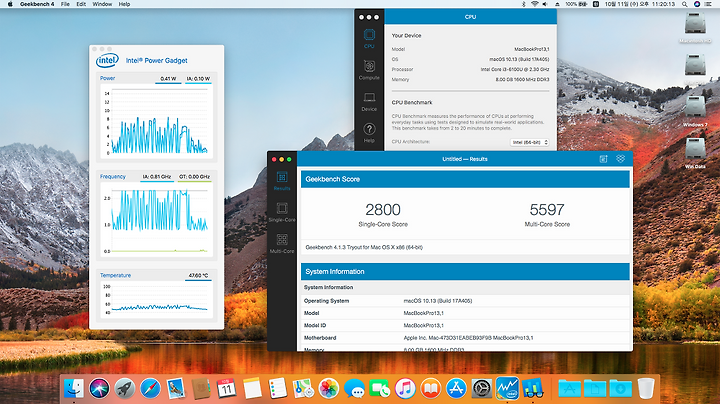The width and height of the screenshot is (720, 404).
Task: Click the Motherboard row in results
Action: pos(465,337)
